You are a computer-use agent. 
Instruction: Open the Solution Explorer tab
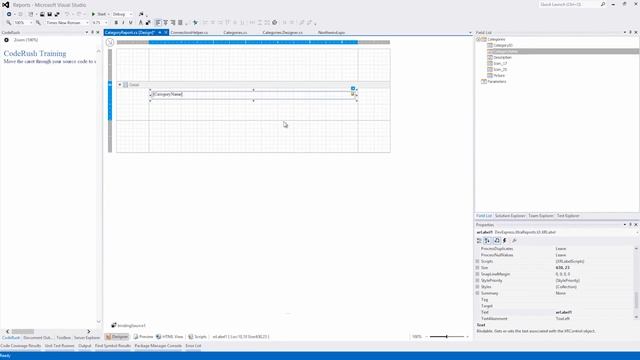tap(510, 216)
